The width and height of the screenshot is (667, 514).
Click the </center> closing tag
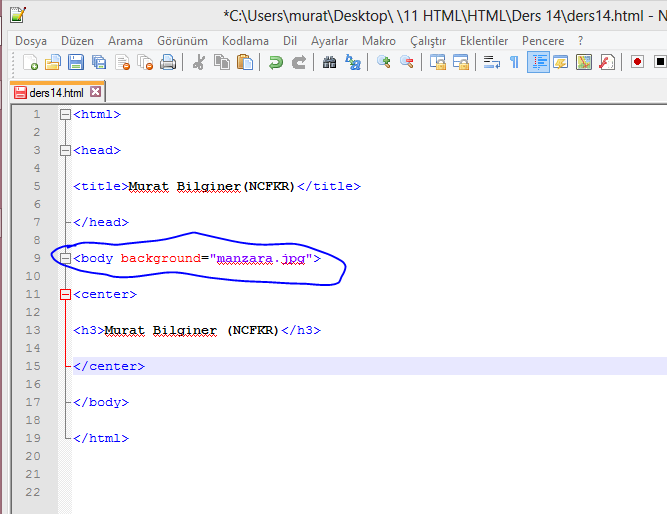(109, 366)
